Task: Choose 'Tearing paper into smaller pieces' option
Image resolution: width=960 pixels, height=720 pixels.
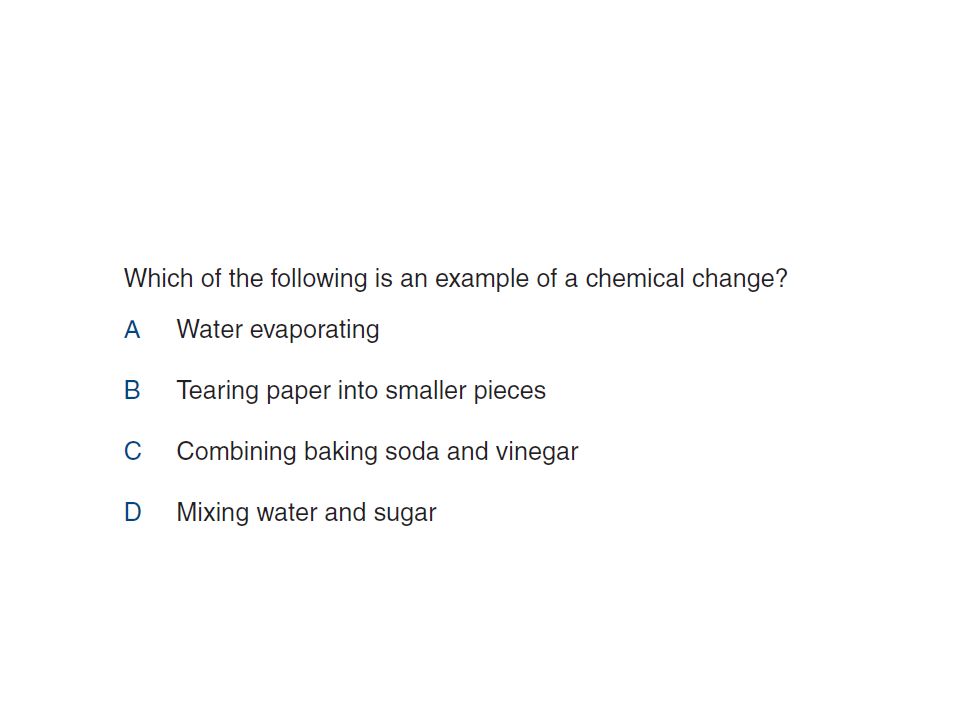Action: tap(361, 391)
